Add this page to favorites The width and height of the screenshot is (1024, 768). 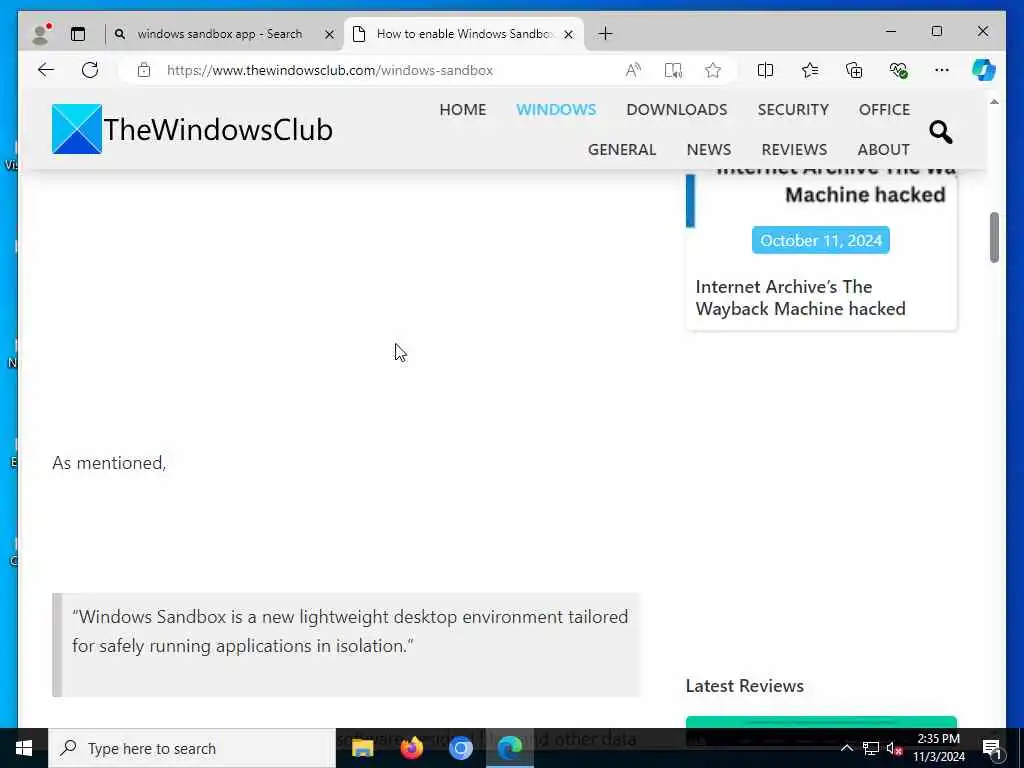point(712,70)
